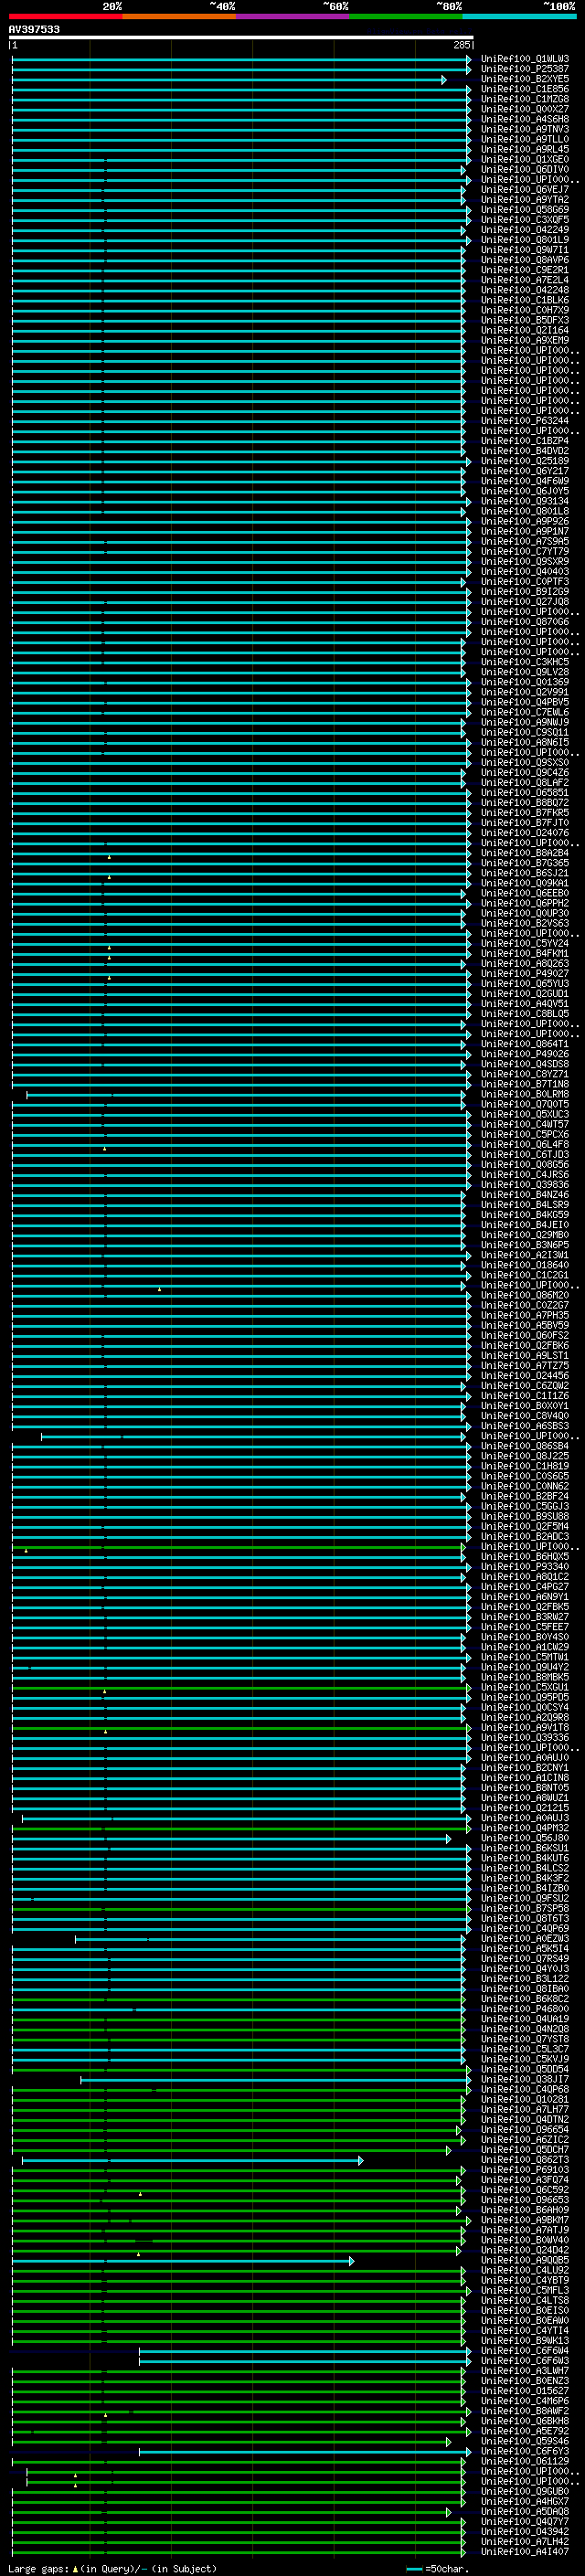Click the shorter alignment bar for B2XYE5

[229, 79]
